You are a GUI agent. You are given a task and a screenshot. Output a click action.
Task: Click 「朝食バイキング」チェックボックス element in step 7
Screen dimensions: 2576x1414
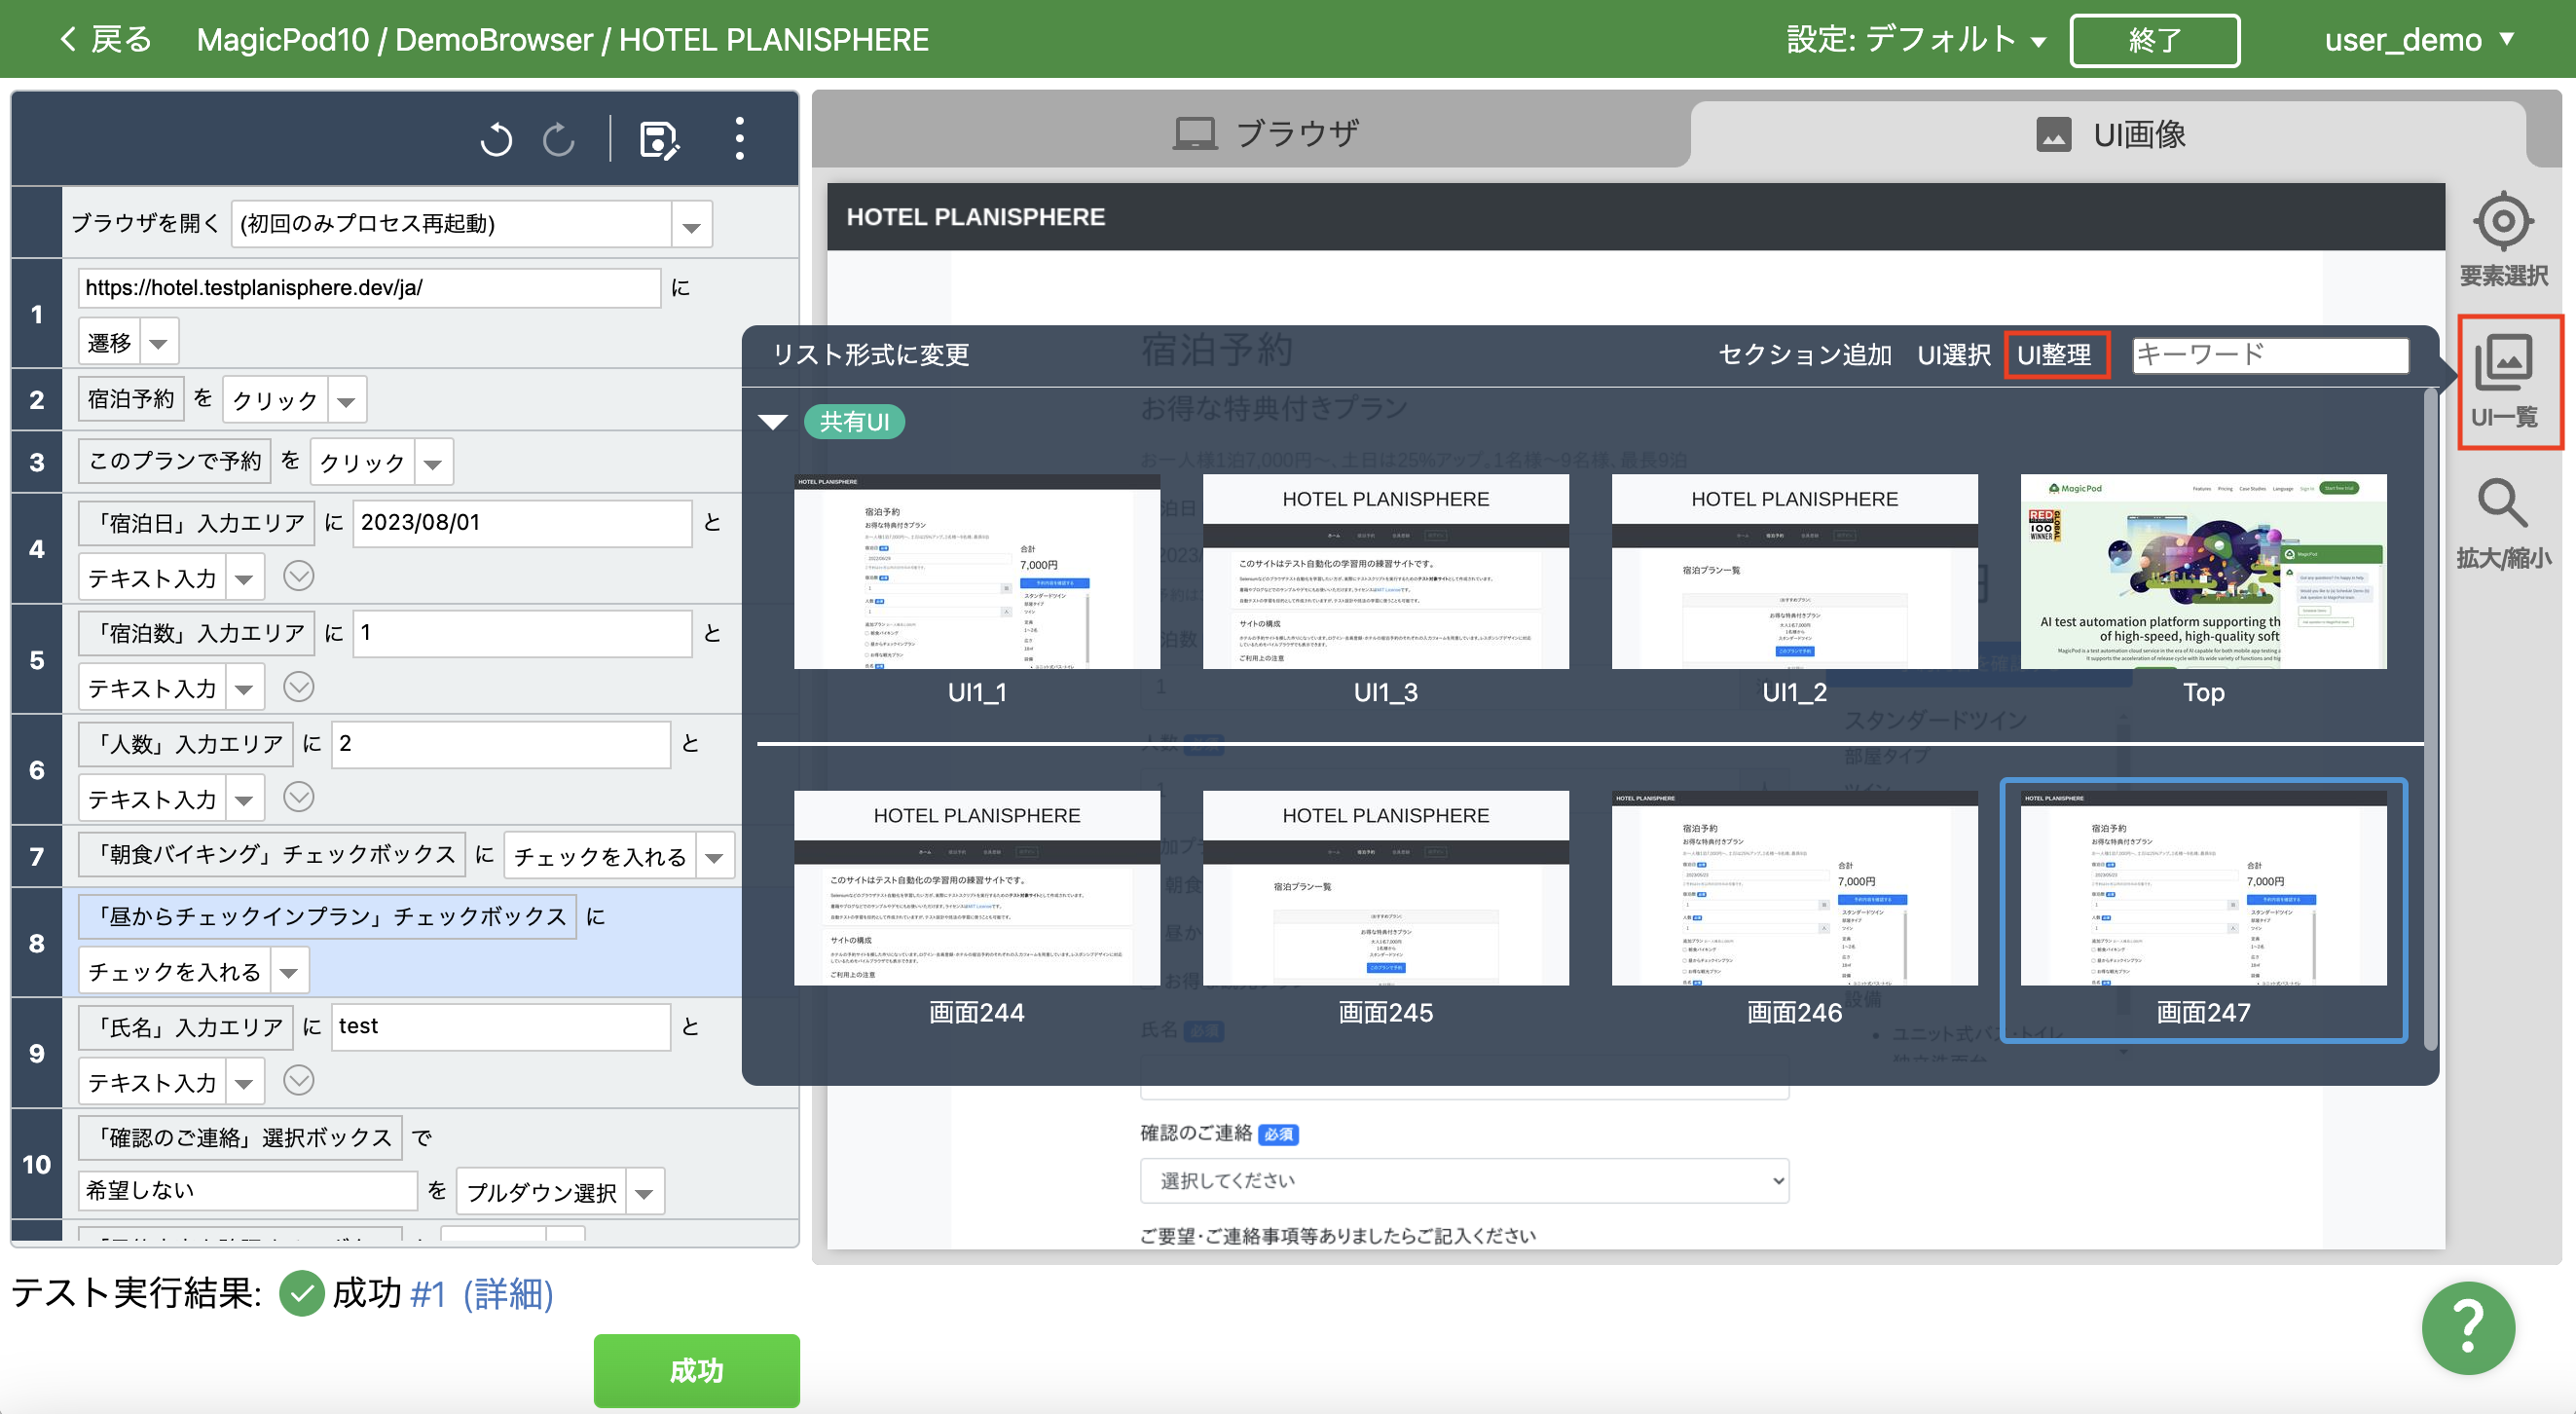[272, 854]
